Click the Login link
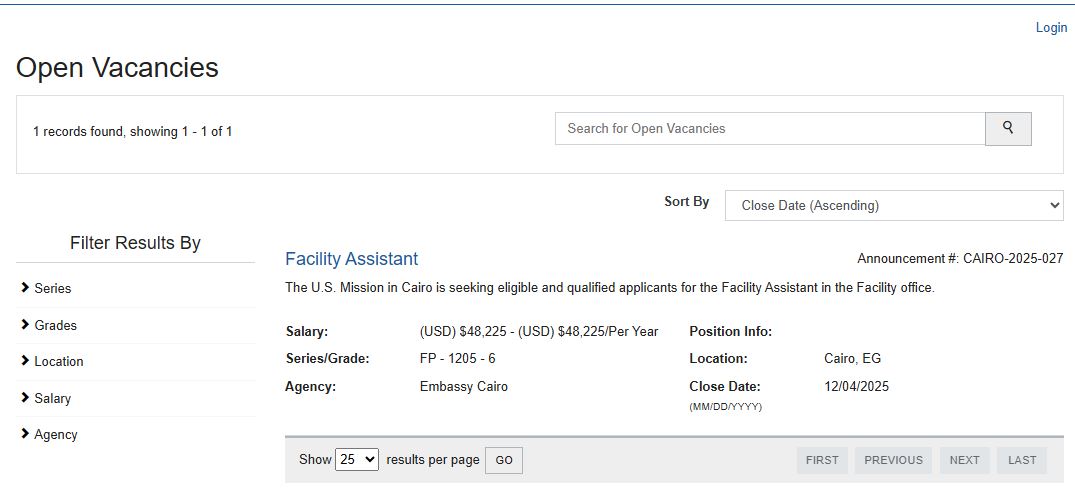1075x502 pixels. point(1051,28)
